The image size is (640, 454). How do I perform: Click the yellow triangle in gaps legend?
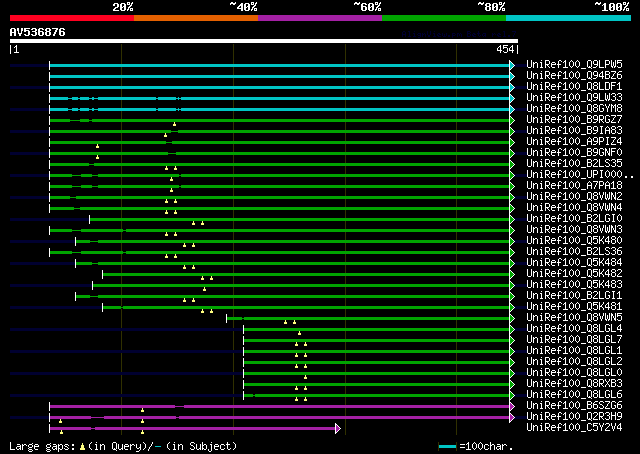(x=82, y=447)
